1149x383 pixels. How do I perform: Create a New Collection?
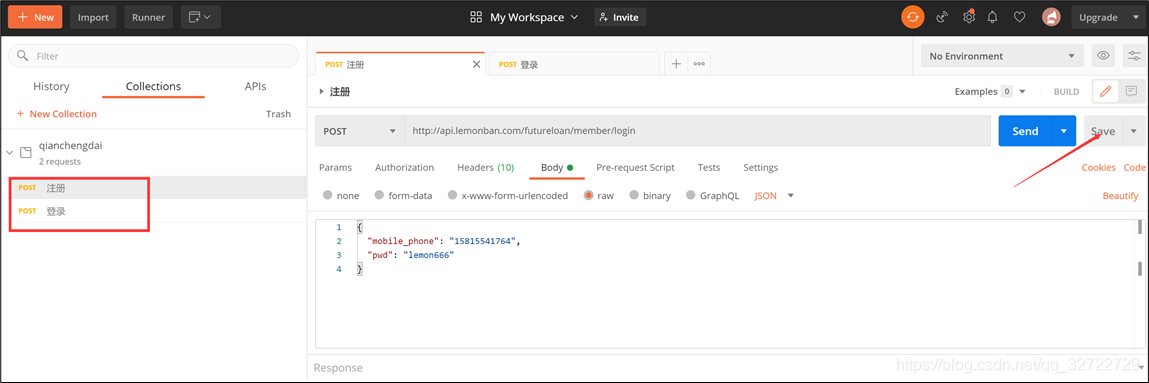pyautogui.click(x=56, y=114)
